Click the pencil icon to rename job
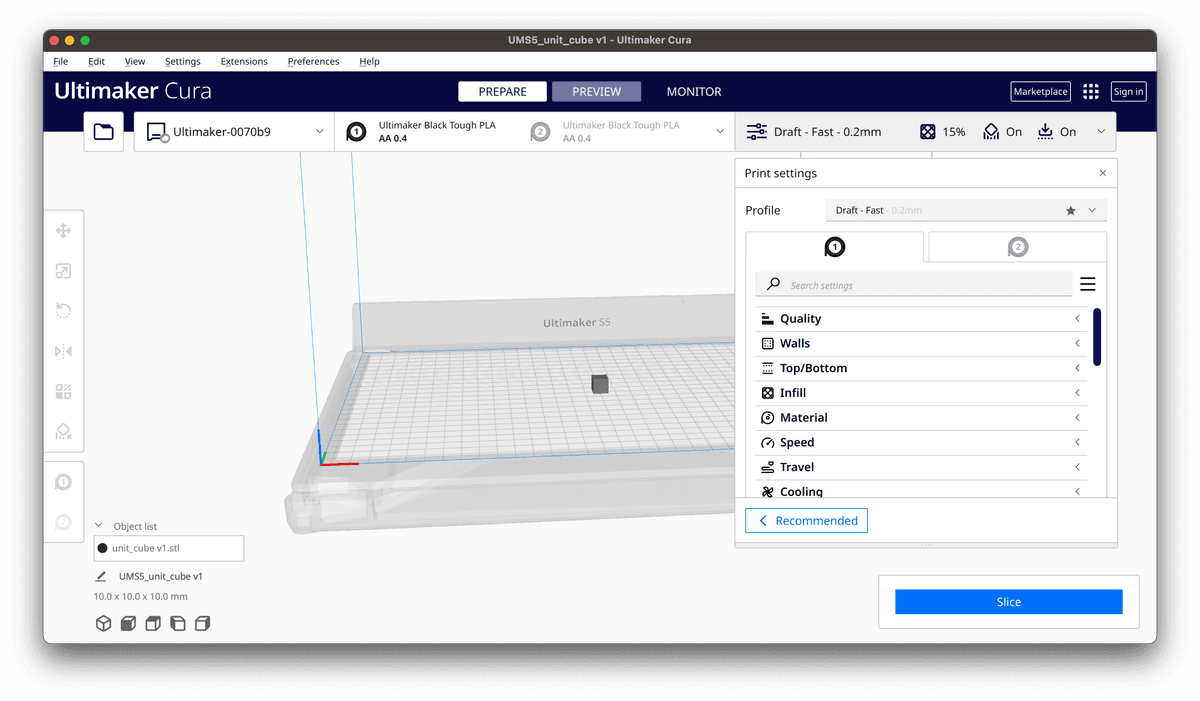1200x701 pixels. tap(101, 577)
